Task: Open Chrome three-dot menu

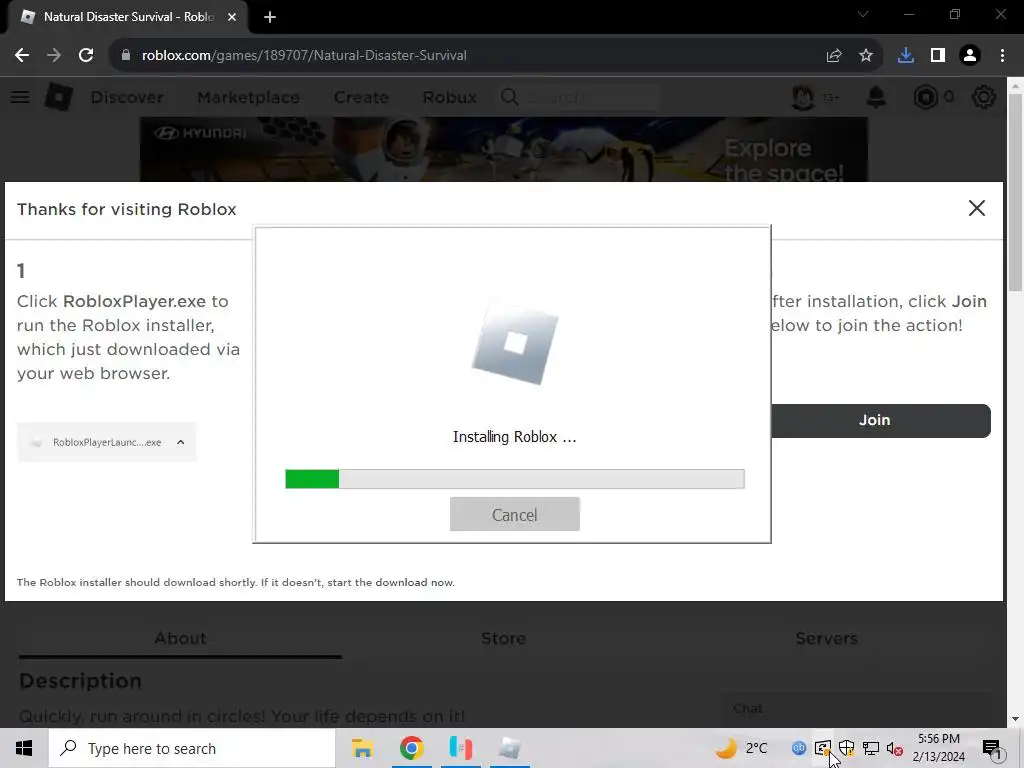Action: pos(1002,56)
